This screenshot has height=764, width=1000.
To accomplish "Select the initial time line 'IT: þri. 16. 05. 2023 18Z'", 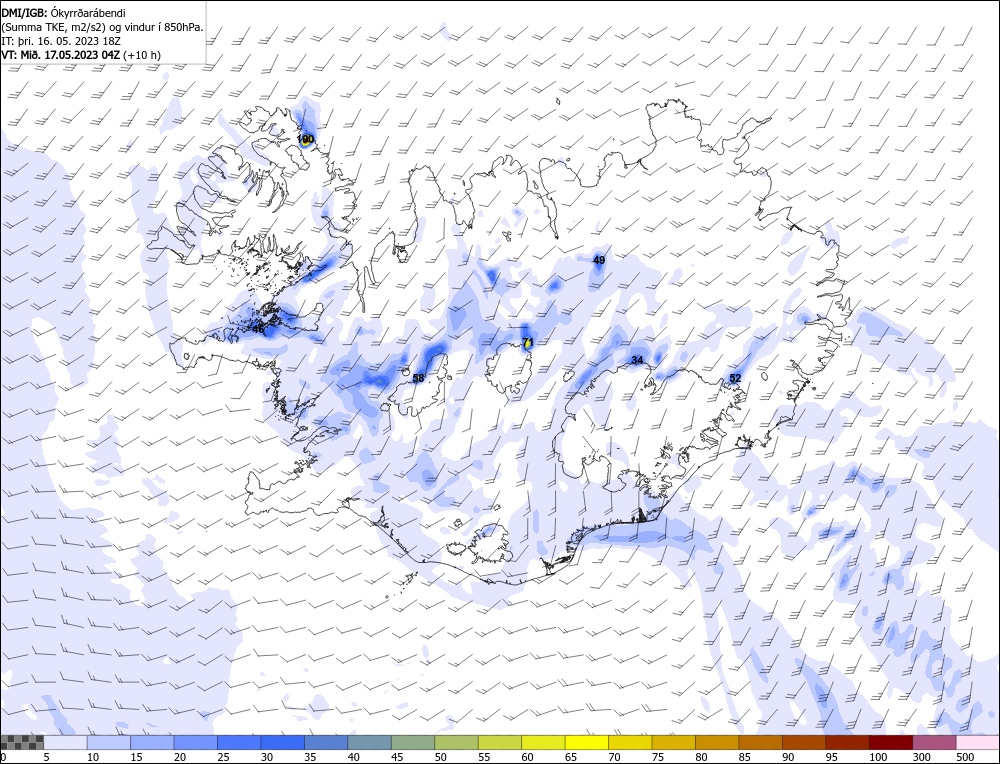I will pos(61,41).
